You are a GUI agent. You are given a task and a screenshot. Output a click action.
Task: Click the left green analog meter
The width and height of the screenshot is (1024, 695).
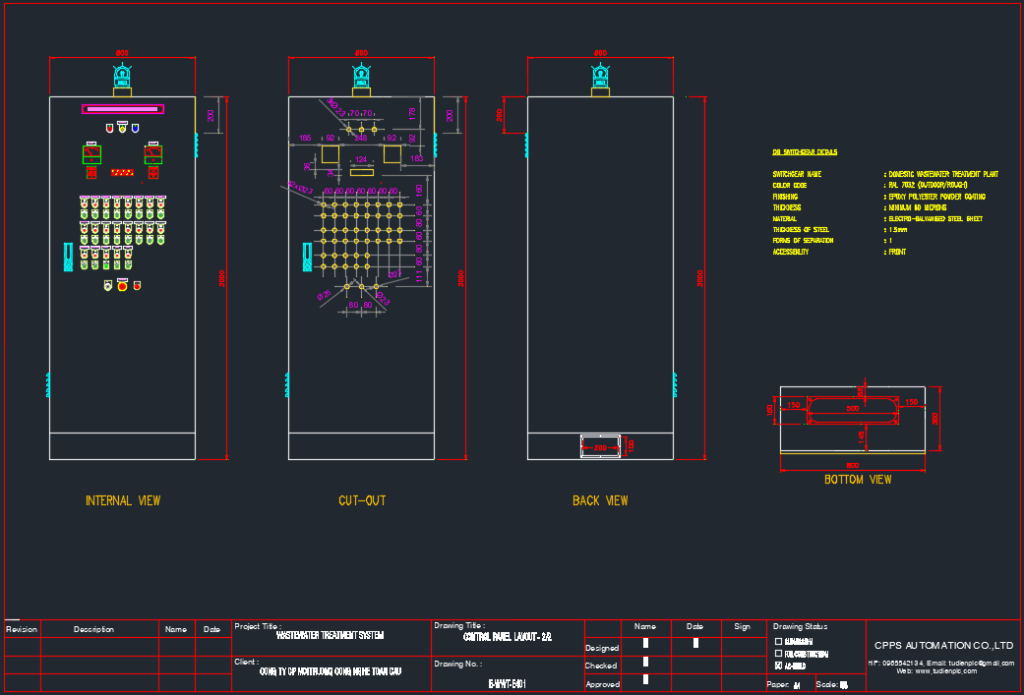click(91, 153)
